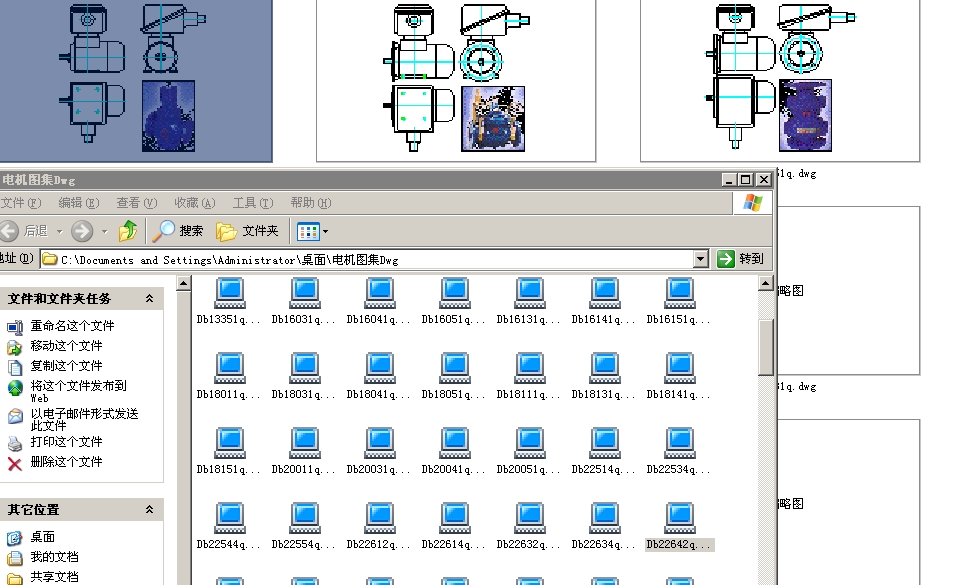Image resolution: width=960 pixels, height=585 pixels.
Task: Open the 查看(V) menu
Action: (x=136, y=203)
